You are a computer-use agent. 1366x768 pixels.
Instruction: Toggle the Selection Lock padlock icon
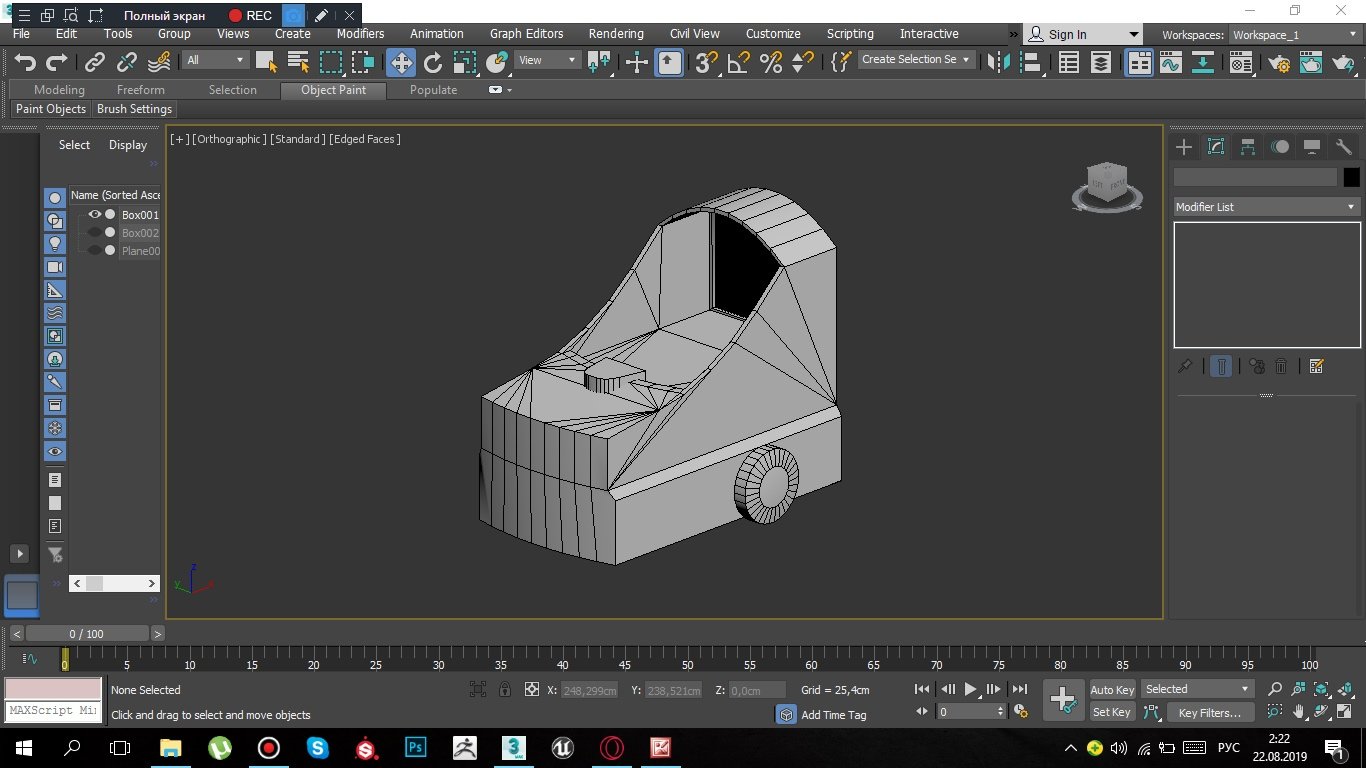click(505, 689)
